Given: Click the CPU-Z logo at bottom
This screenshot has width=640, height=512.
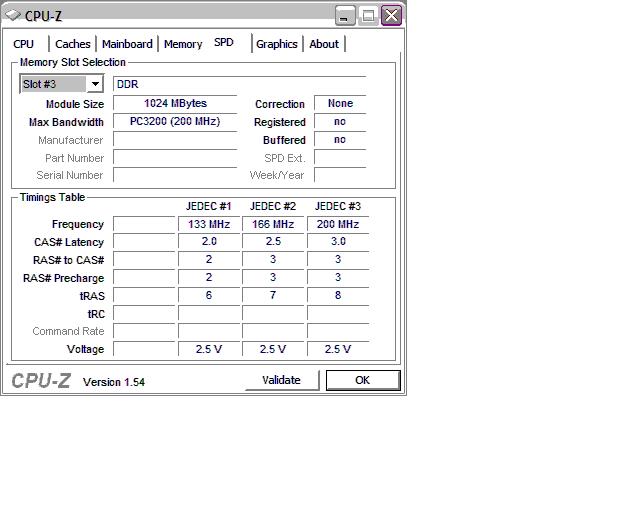Looking at the screenshot, I should point(41,381).
